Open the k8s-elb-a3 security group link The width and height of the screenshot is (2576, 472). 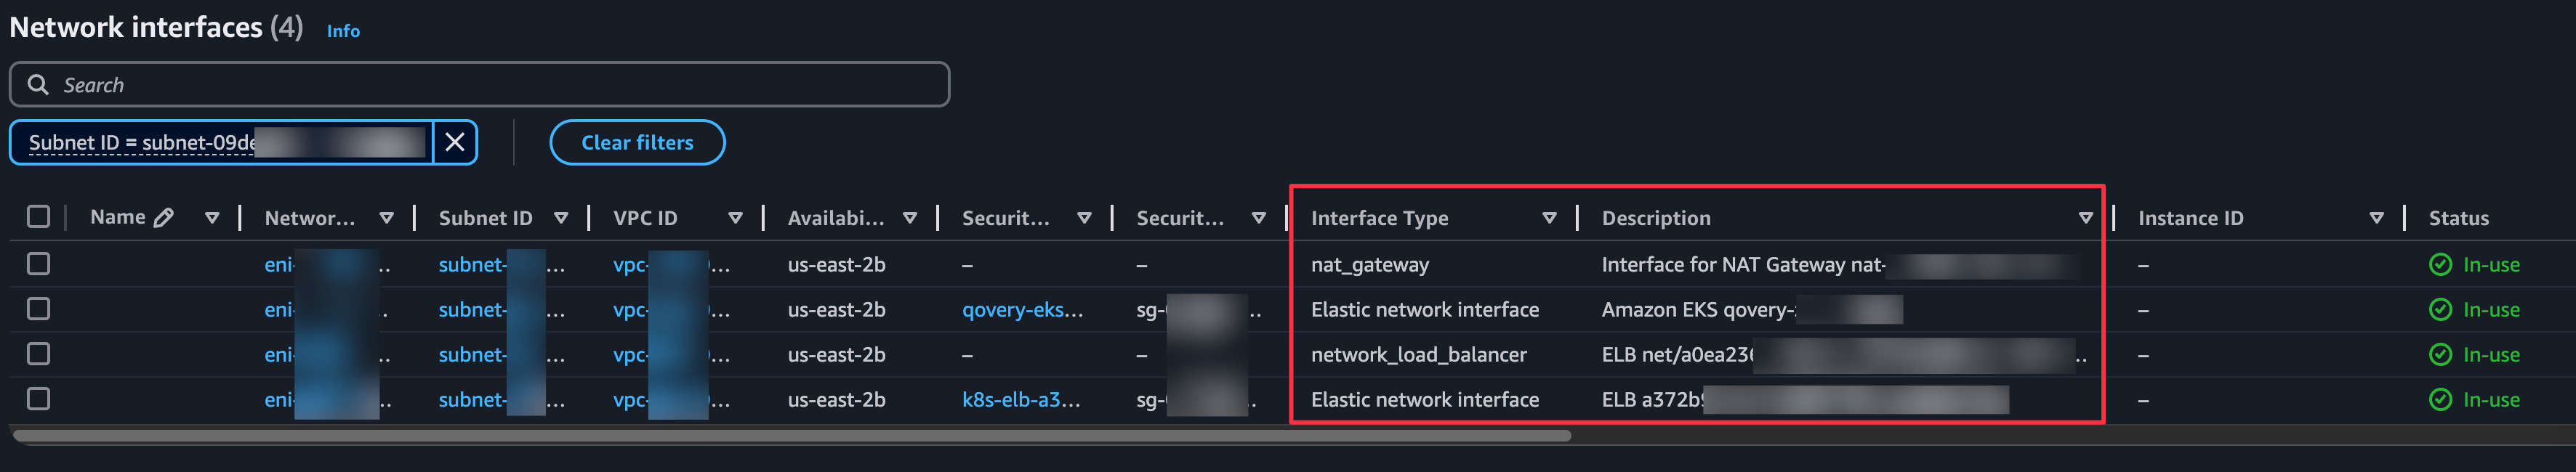pos(1019,399)
